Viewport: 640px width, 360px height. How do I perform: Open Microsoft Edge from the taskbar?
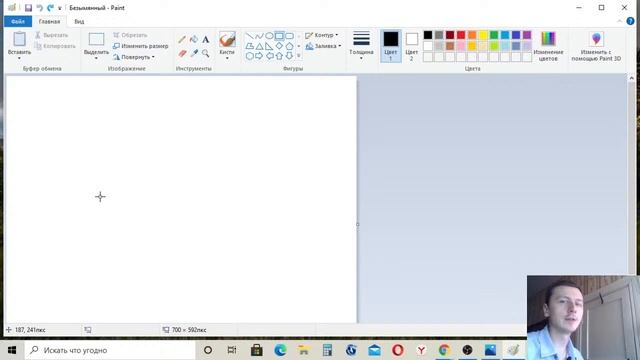coord(280,350)
